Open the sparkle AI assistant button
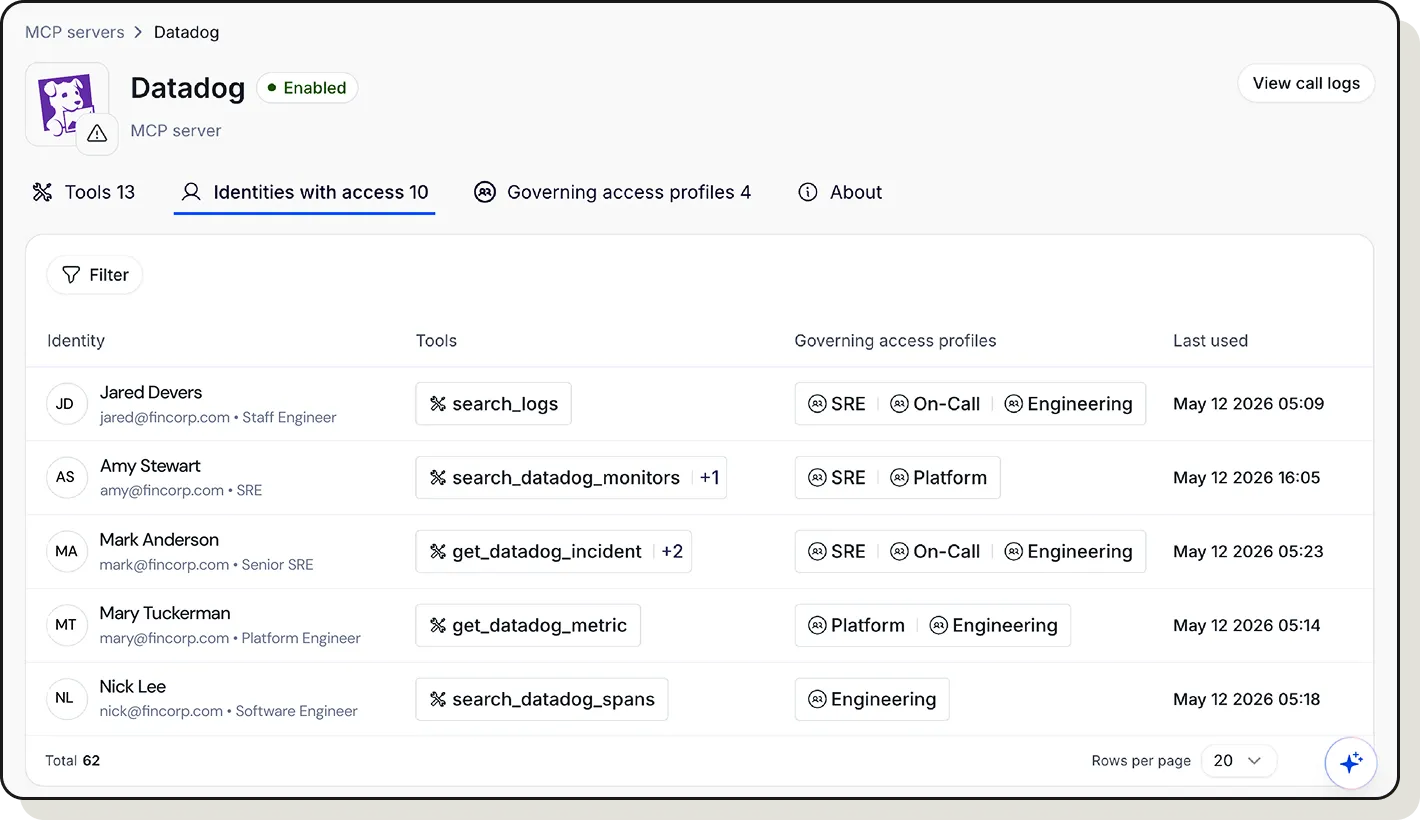The image size is (1420, 820). click(1351, 763)
